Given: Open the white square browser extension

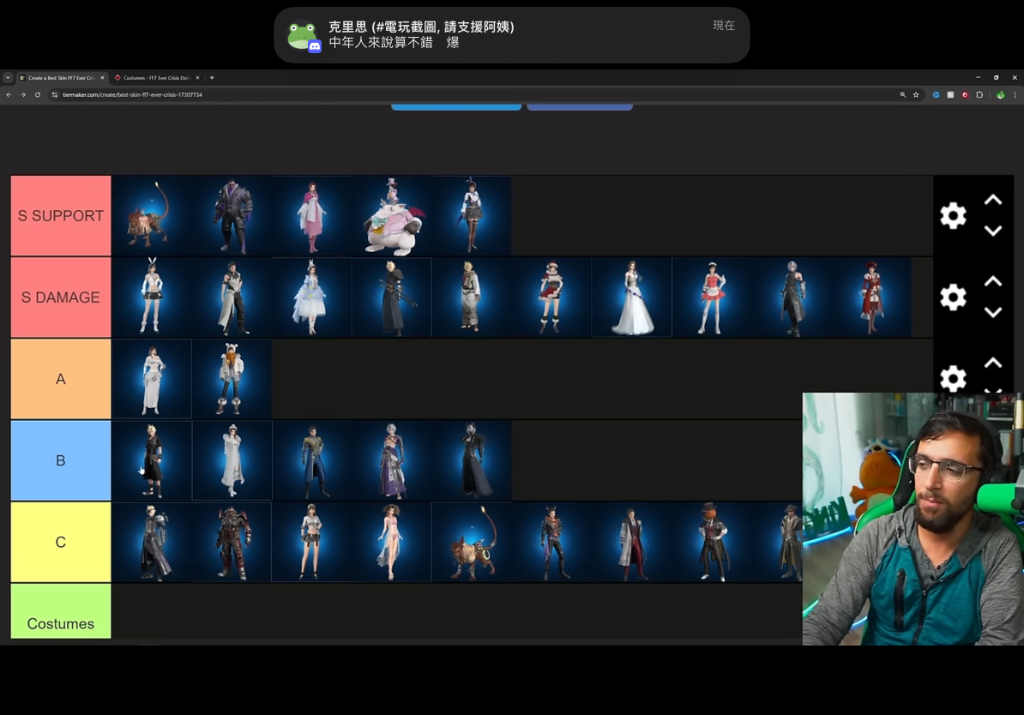Looking at the screenshot, I should [950, 95].
